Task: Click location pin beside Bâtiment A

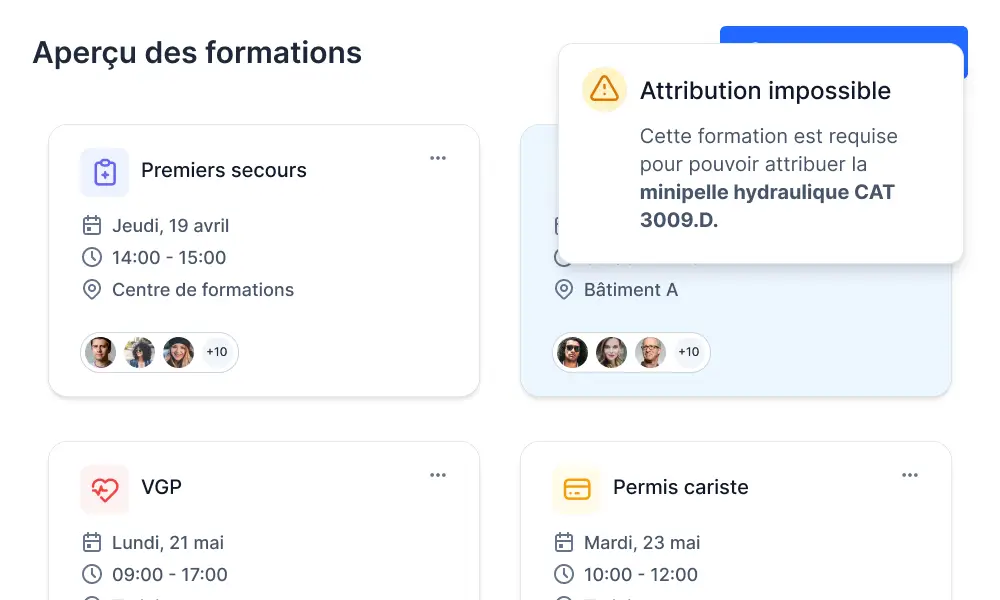Action: point(564,290)
